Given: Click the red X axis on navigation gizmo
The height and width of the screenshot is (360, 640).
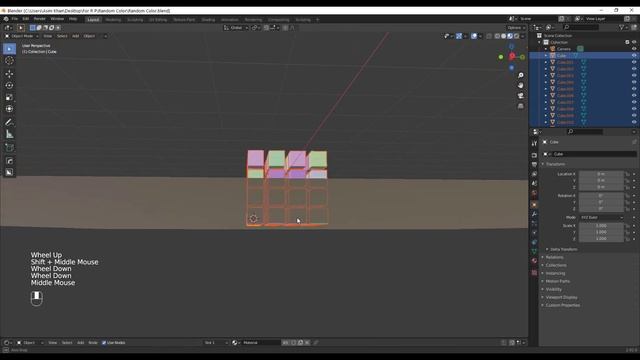Looking at the screenshot, I should tap(512, 57).
